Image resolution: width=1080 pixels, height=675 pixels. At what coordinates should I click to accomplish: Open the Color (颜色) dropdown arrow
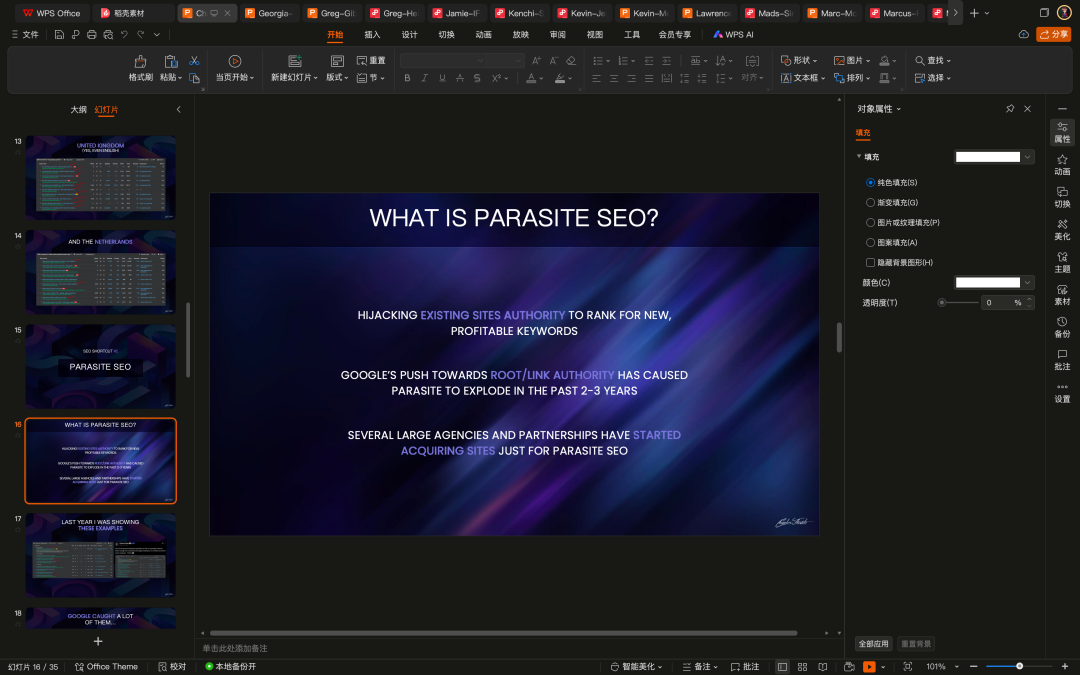point(1028,282)
